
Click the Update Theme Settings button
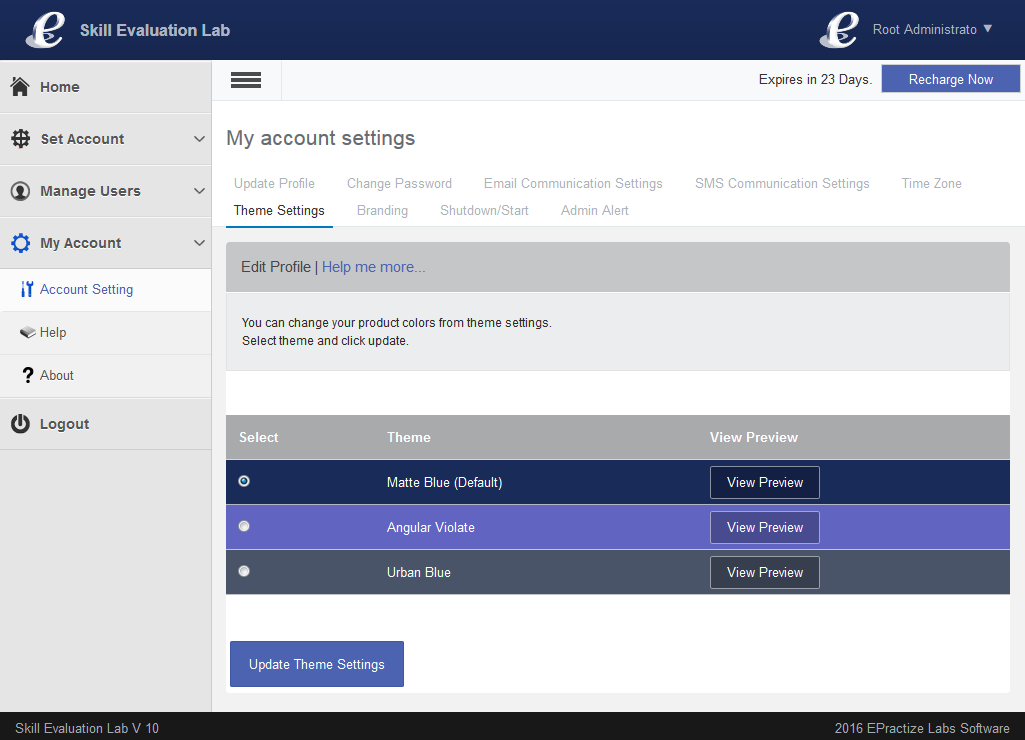point(317,664)
